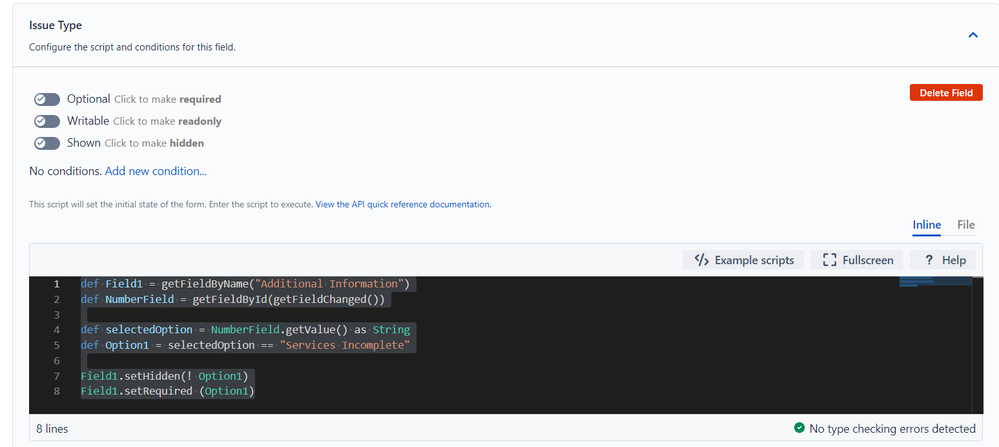Open Example scripts
This screenshot has height=447, width=999.
[x=744, y=260]
